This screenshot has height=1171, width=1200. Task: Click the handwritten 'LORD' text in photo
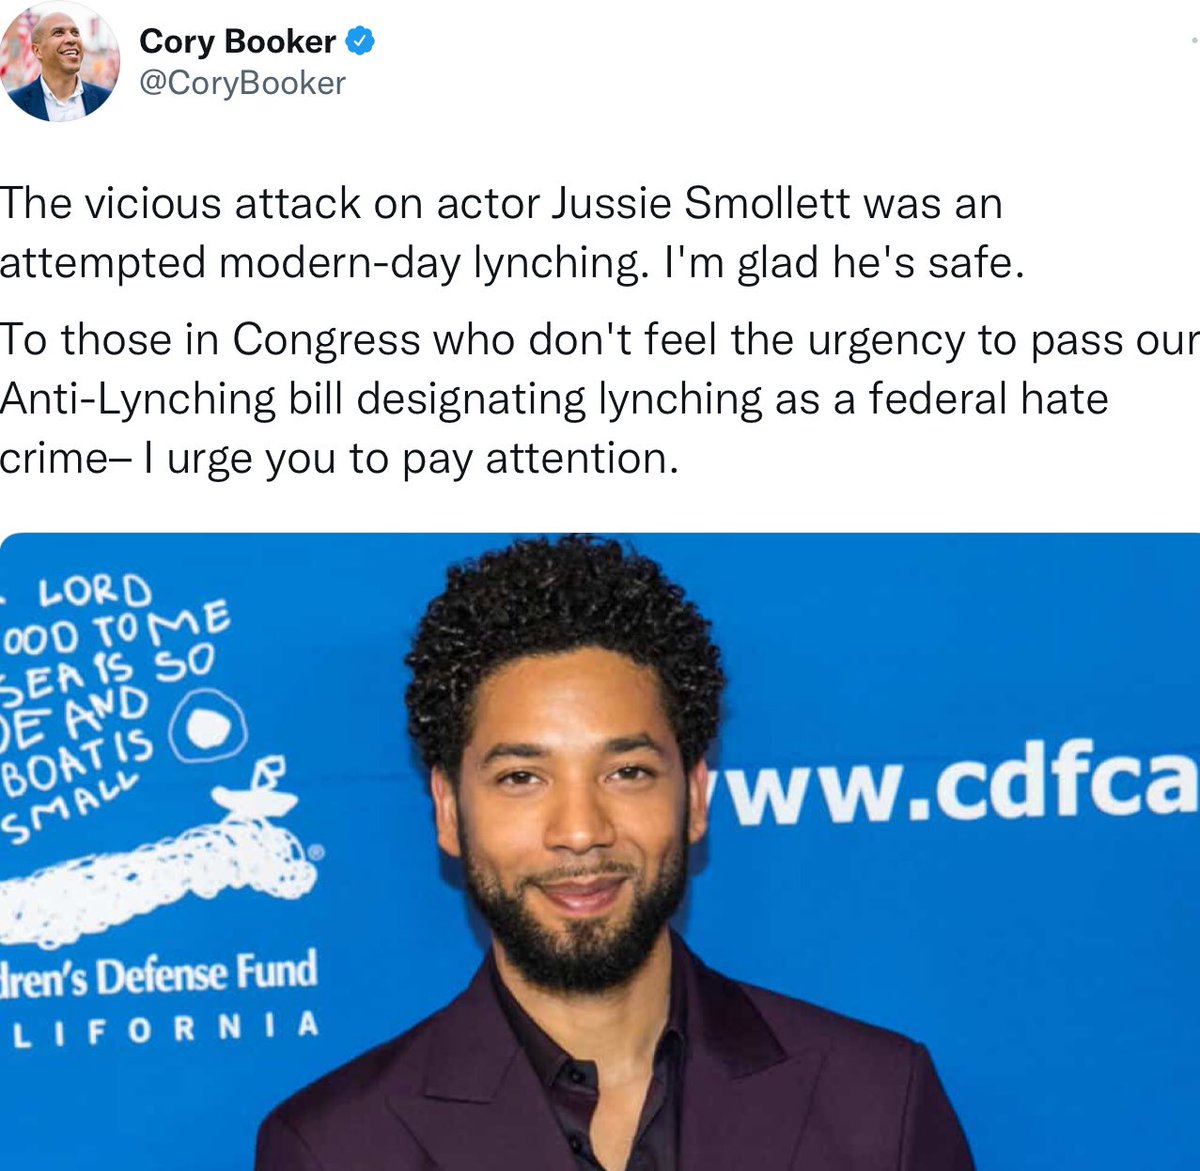pos(95,592)
